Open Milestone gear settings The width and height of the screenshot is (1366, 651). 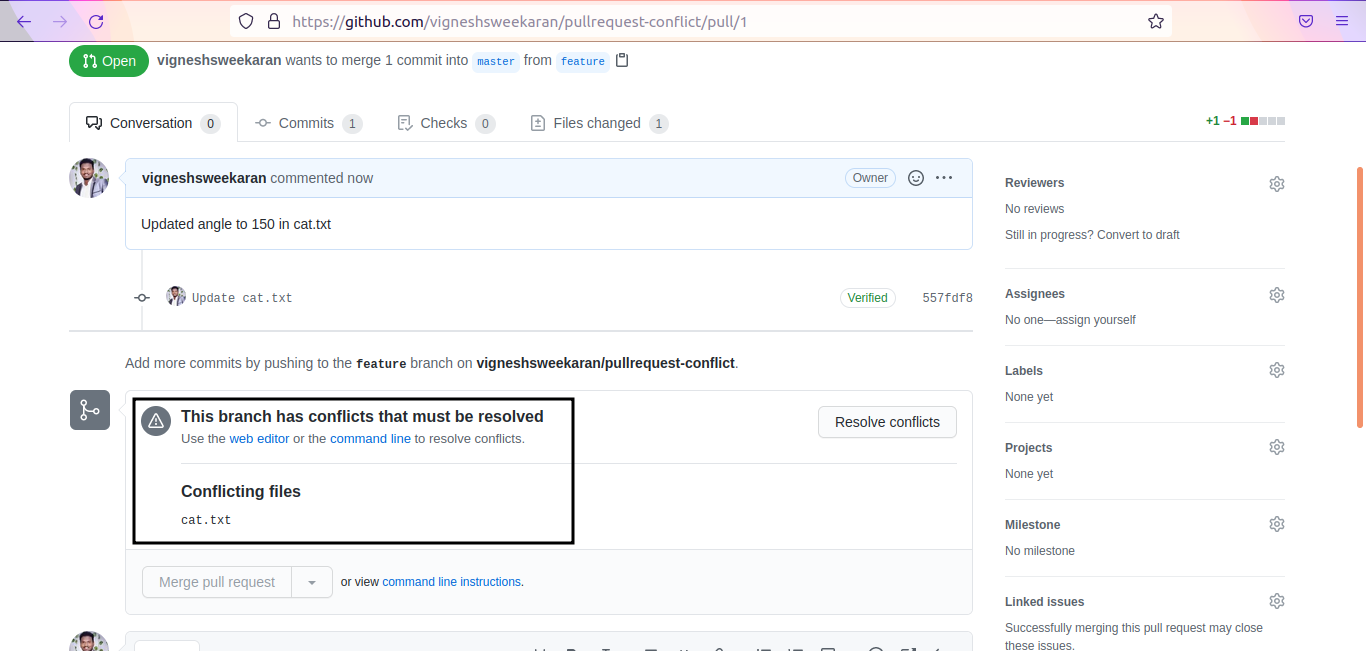pos(1276,524)
